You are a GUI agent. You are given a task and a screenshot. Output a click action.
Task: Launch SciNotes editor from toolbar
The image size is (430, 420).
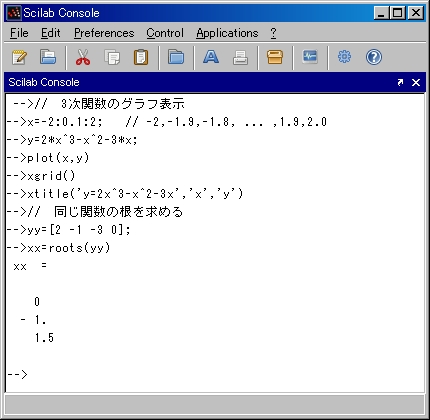(x=19, y=57)
